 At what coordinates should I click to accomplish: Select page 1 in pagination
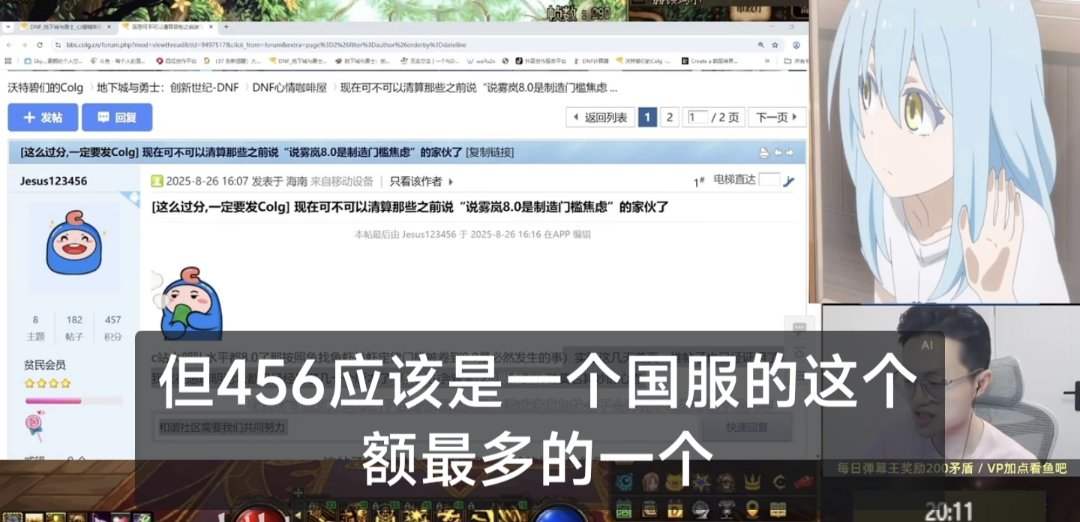[x=647, y=117]
